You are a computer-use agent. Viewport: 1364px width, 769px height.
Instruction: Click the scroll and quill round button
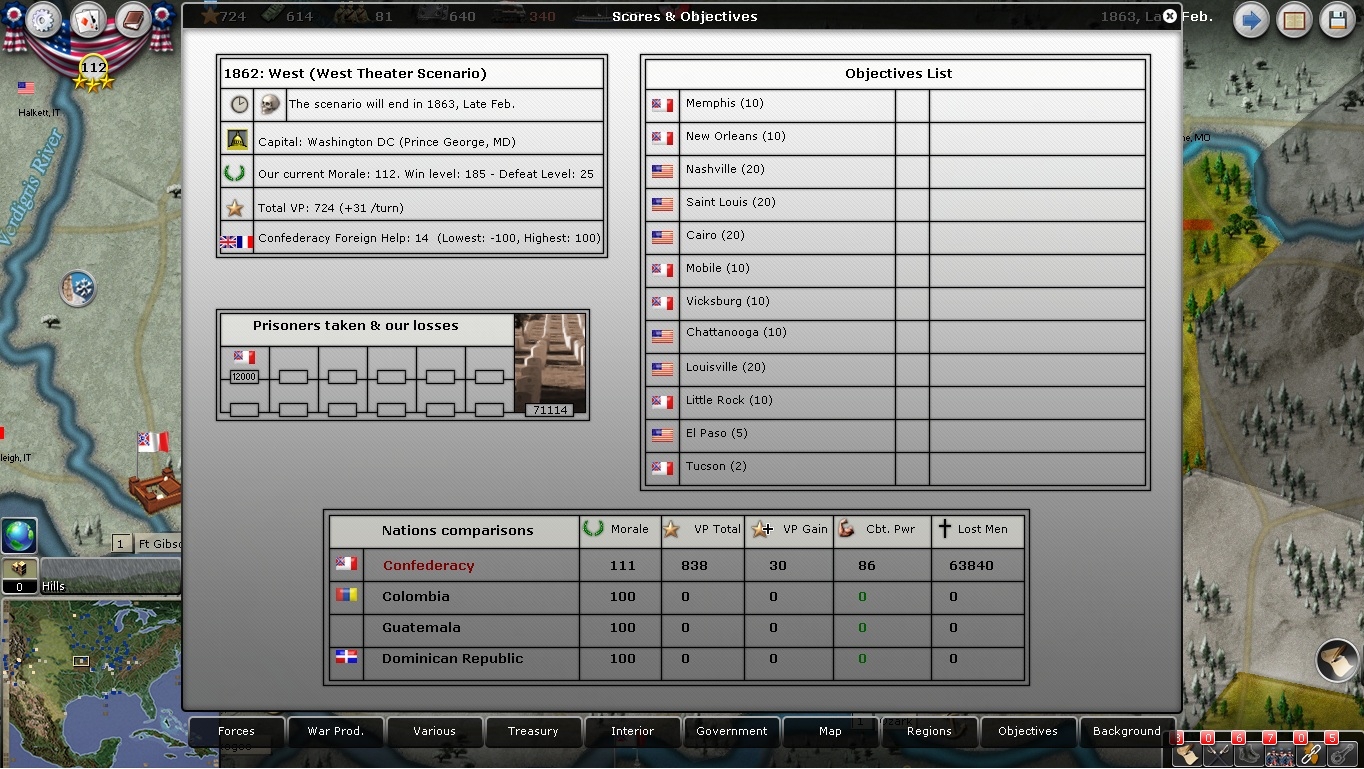coord(1337,661)
